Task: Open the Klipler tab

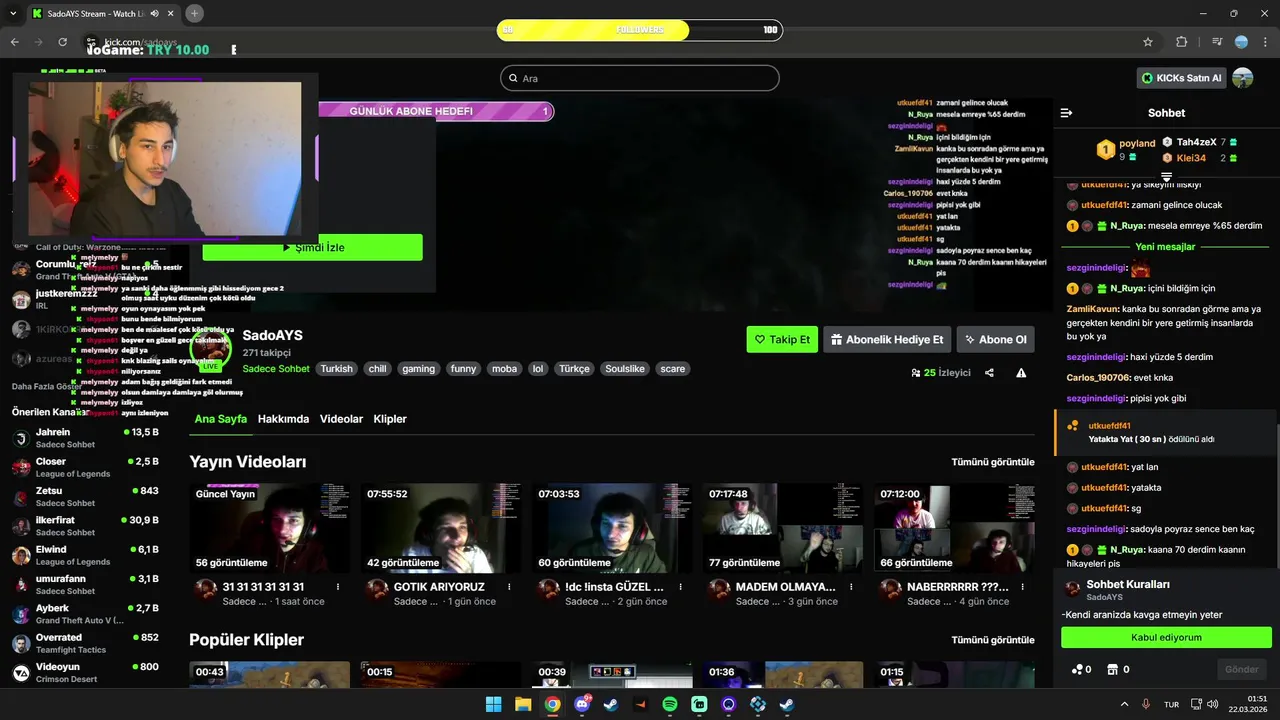Action: pos(390,419)
